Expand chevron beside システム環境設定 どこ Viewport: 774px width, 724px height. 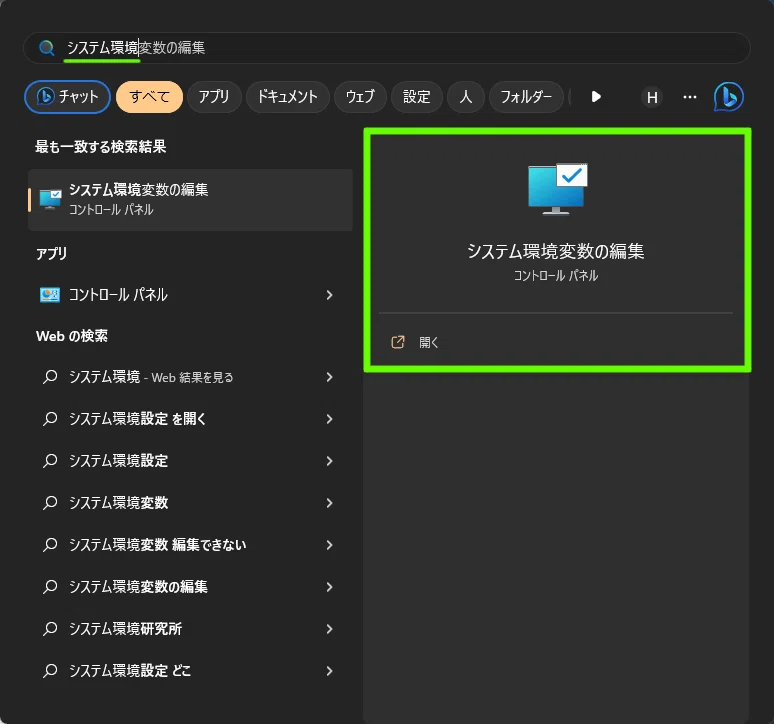pos(329,671)
